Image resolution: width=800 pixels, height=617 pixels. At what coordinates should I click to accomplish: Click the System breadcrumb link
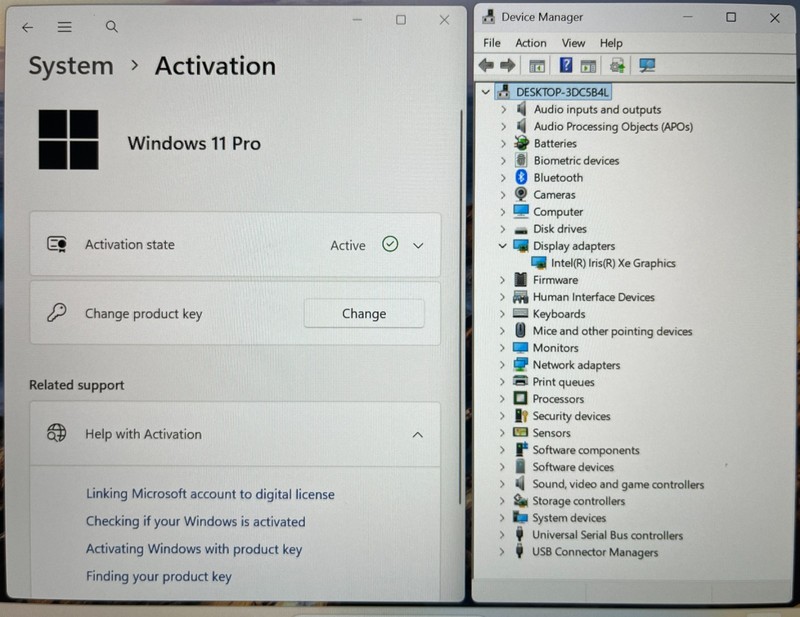point(71,66)
